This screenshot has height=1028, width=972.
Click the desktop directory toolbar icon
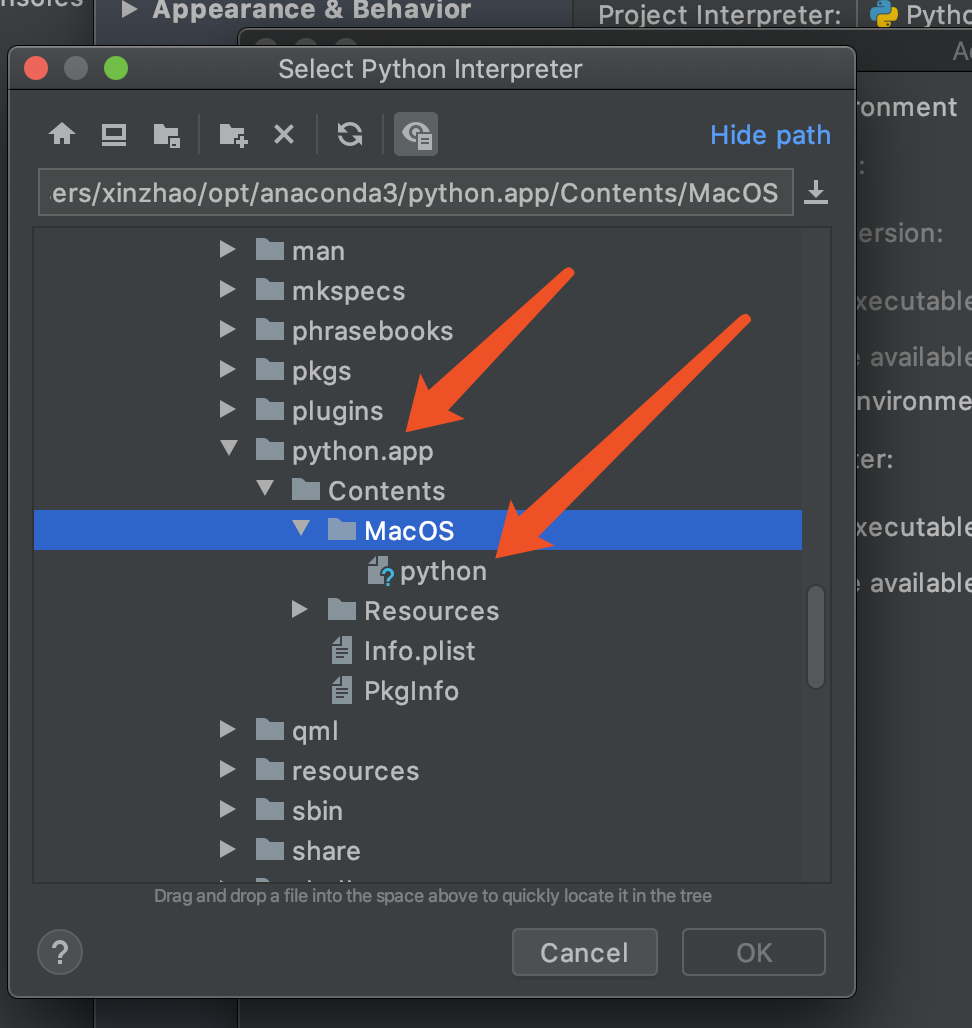point(114,134)
